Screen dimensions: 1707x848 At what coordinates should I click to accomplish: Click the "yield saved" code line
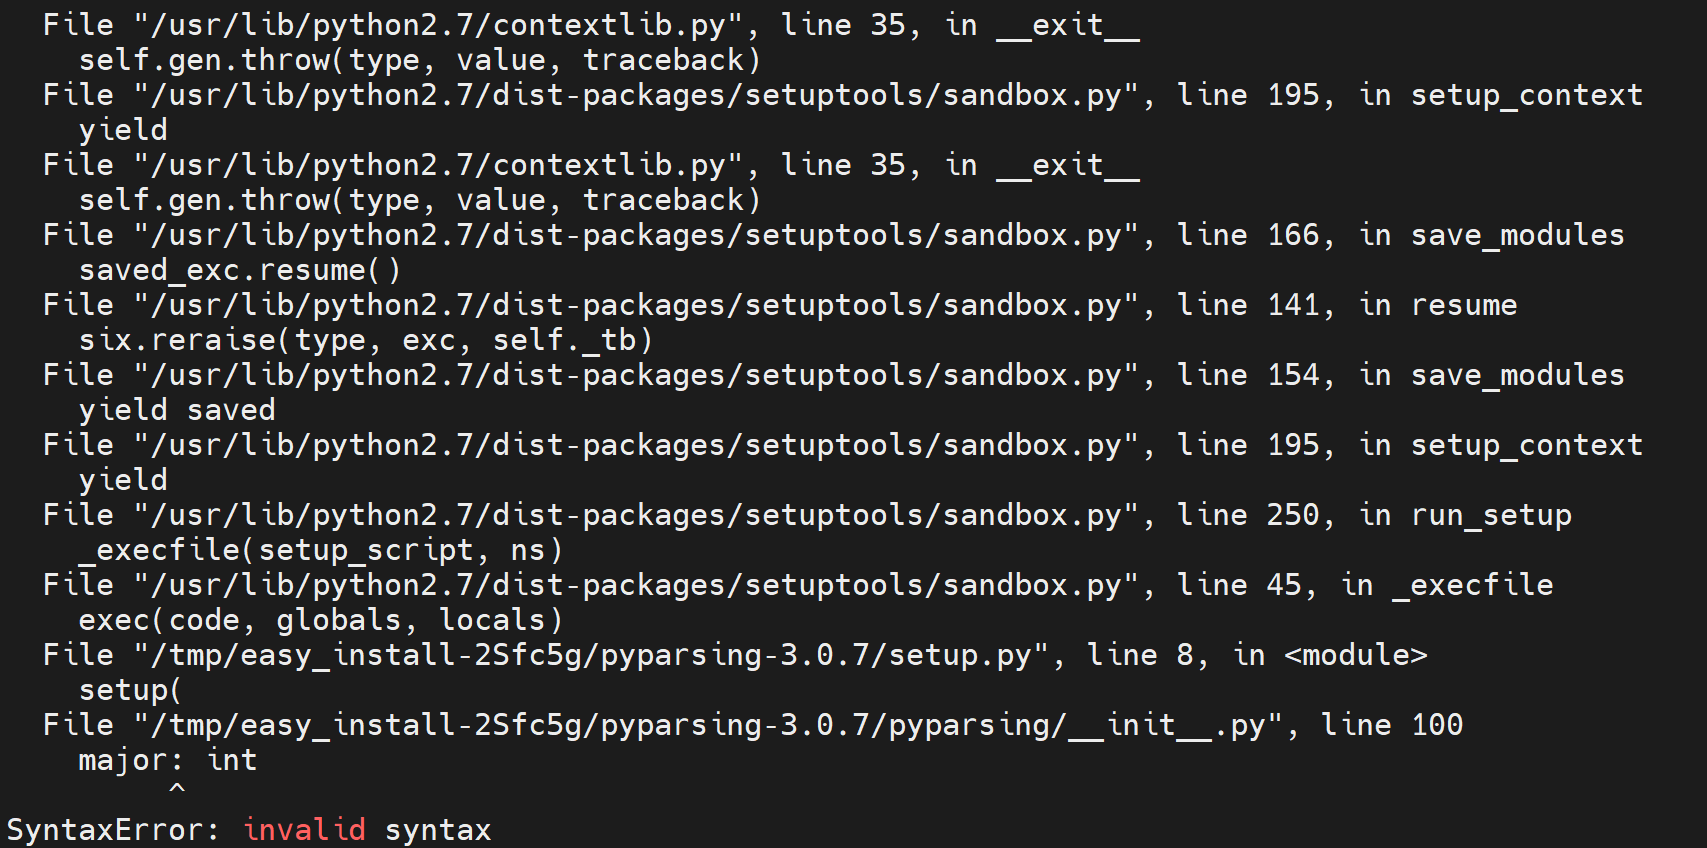177,410
